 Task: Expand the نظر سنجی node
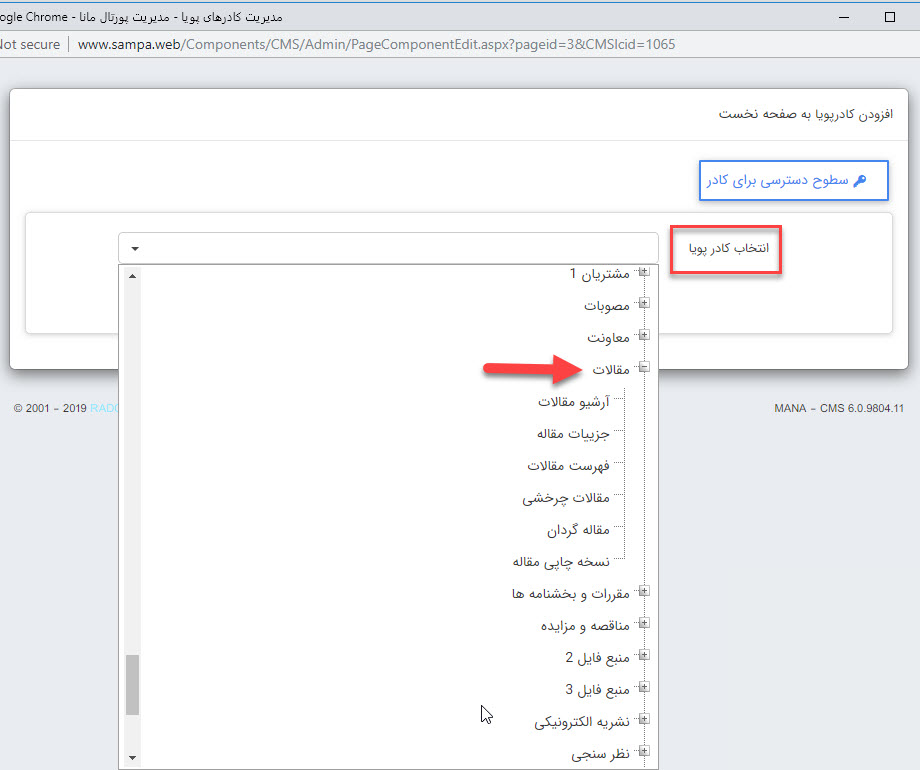pyautogui.click(x=644, y=752)
